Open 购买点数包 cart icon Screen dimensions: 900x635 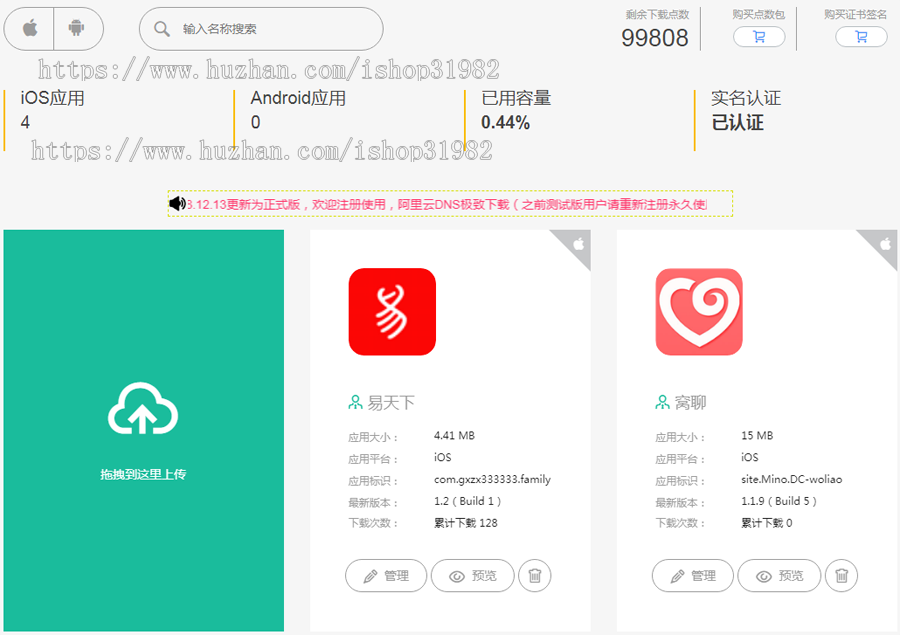coord(759,36)
